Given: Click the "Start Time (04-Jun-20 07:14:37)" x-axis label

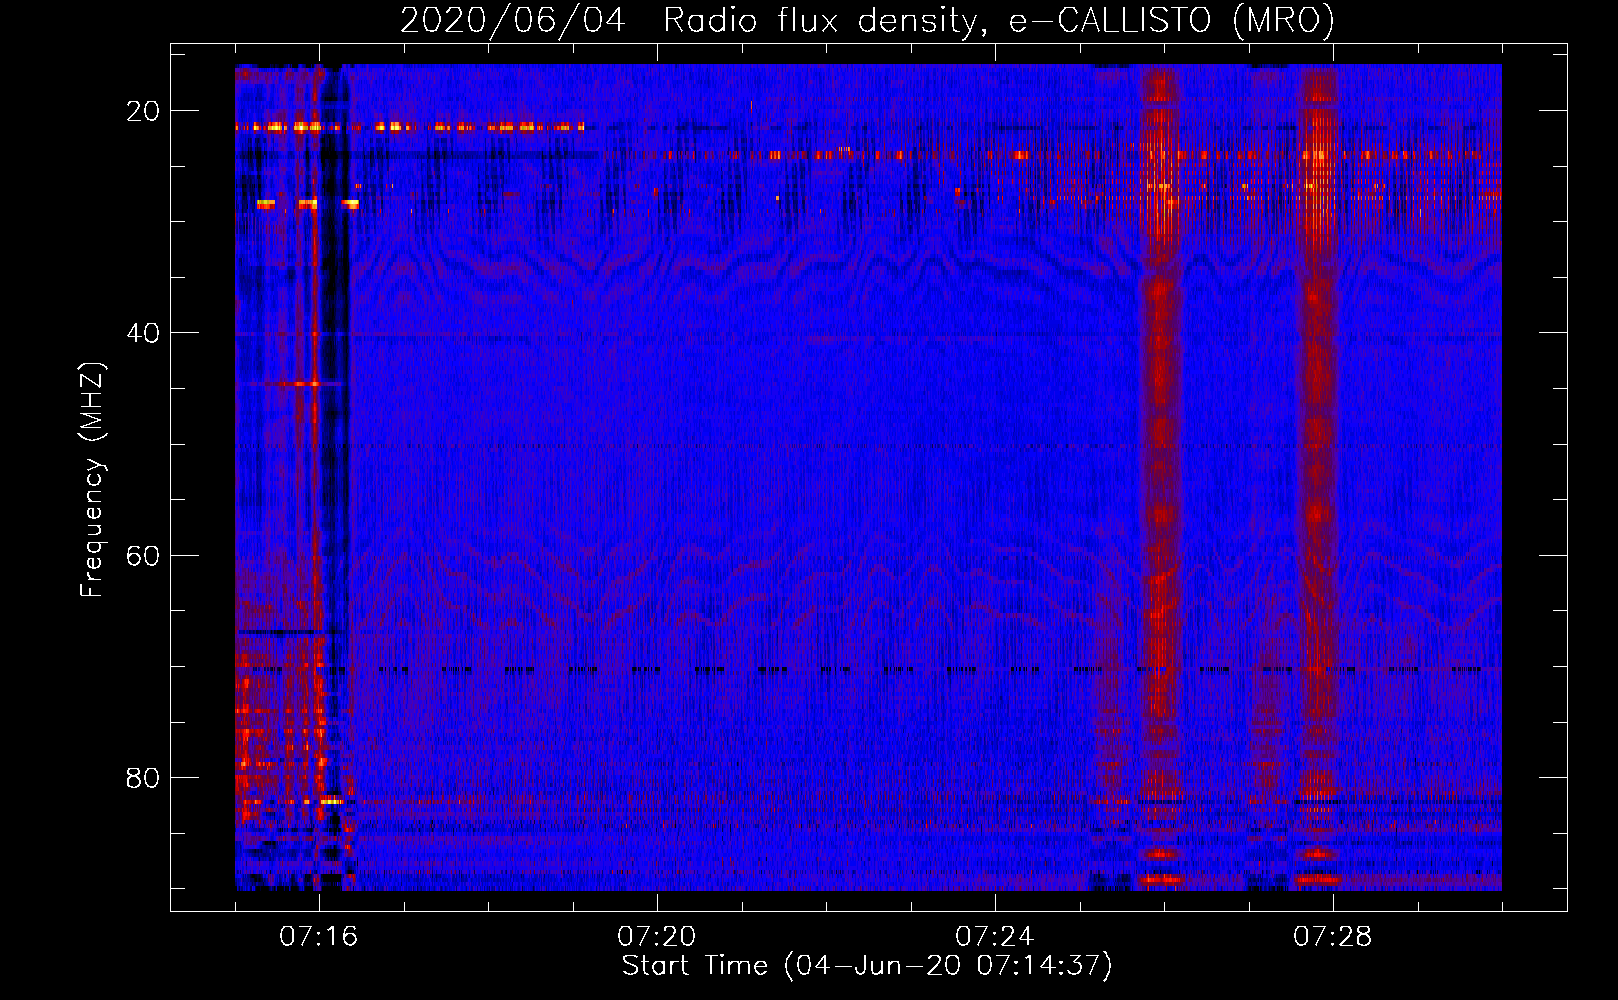Looking at the screenshot, I should pyautogui.click(x=867, y=966).
